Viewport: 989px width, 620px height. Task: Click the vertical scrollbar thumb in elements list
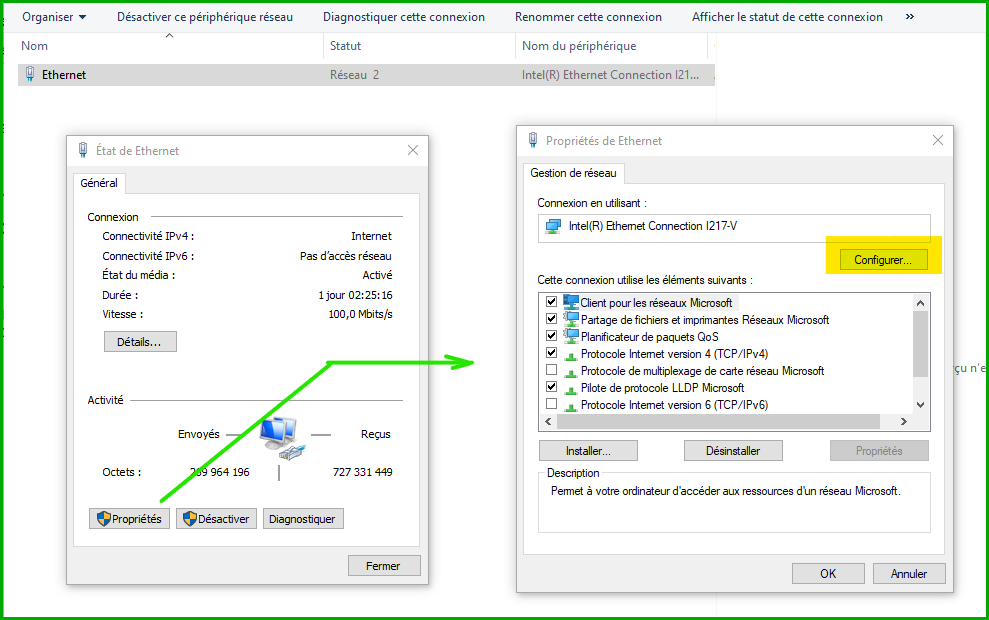(920, 344)
